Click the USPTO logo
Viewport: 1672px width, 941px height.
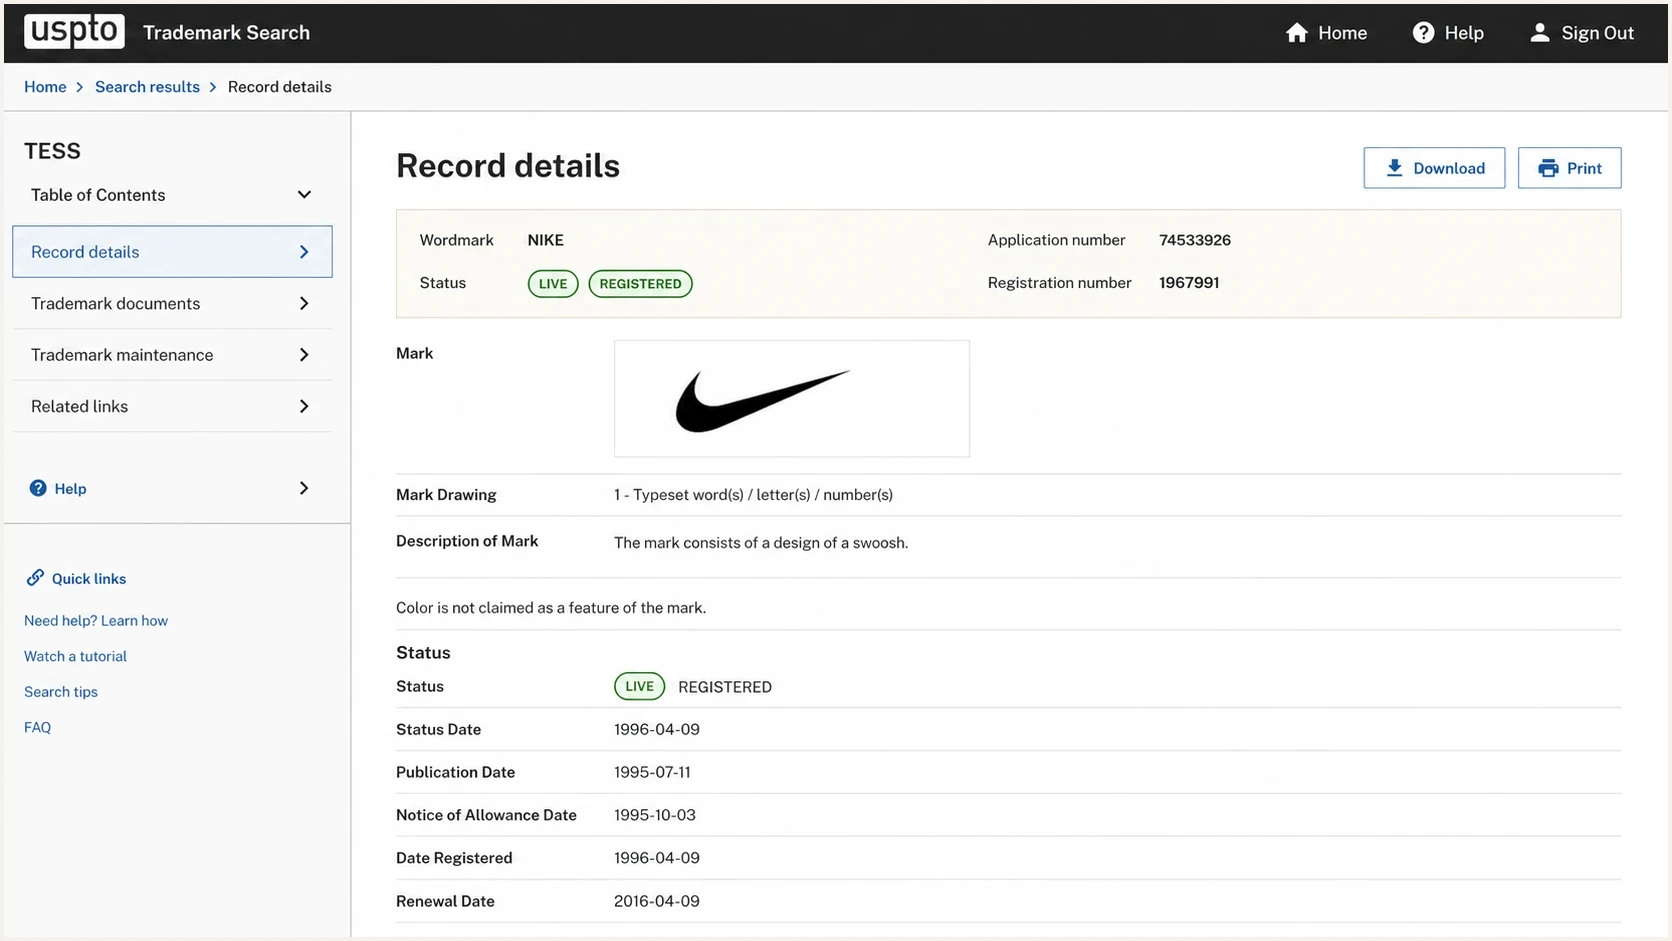(75, 32)
